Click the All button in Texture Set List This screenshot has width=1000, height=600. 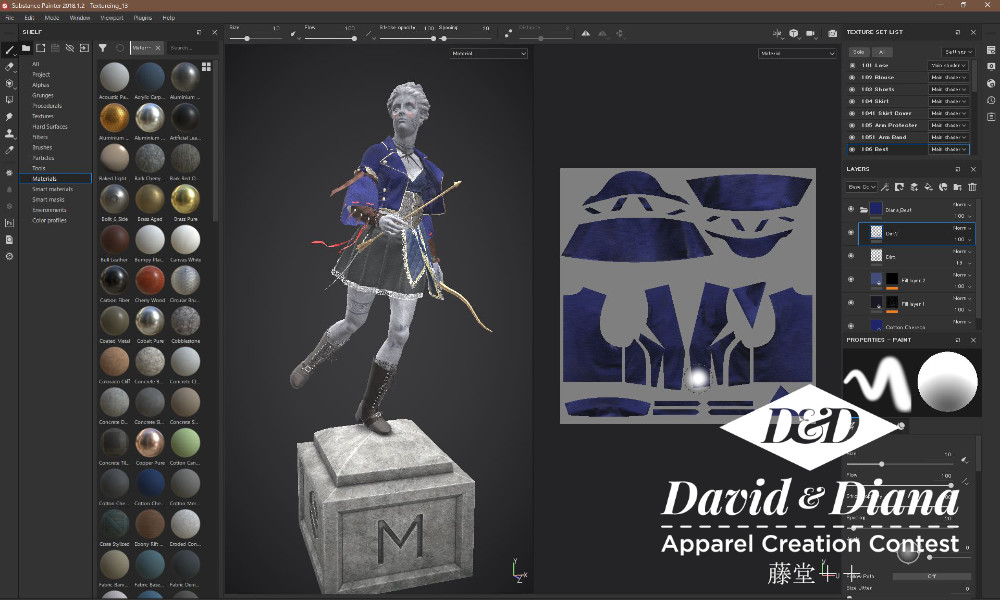[x=881, y=52]
